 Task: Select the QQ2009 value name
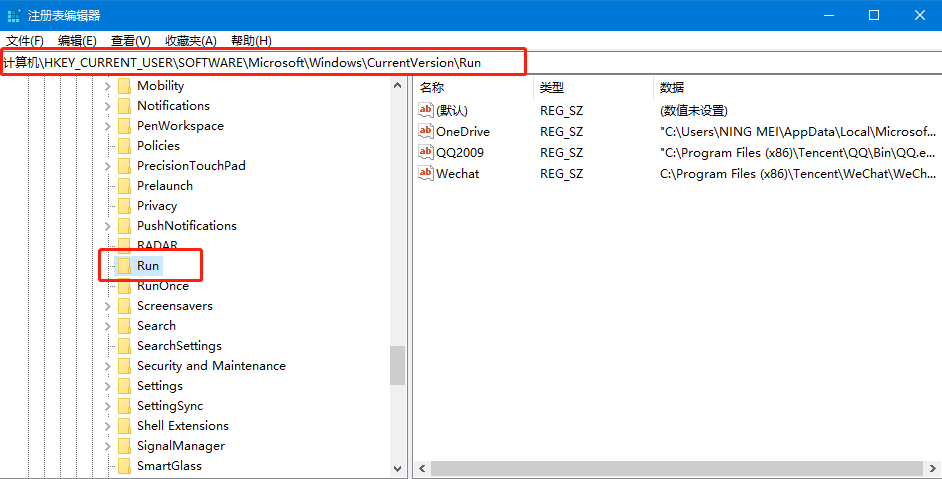tap(460, 153)
